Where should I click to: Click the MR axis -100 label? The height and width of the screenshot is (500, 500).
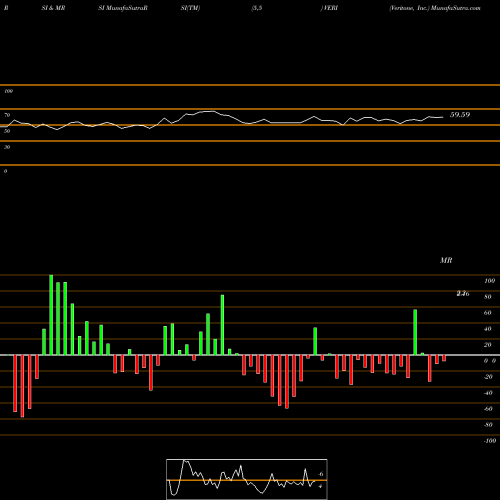coord(489,441)
